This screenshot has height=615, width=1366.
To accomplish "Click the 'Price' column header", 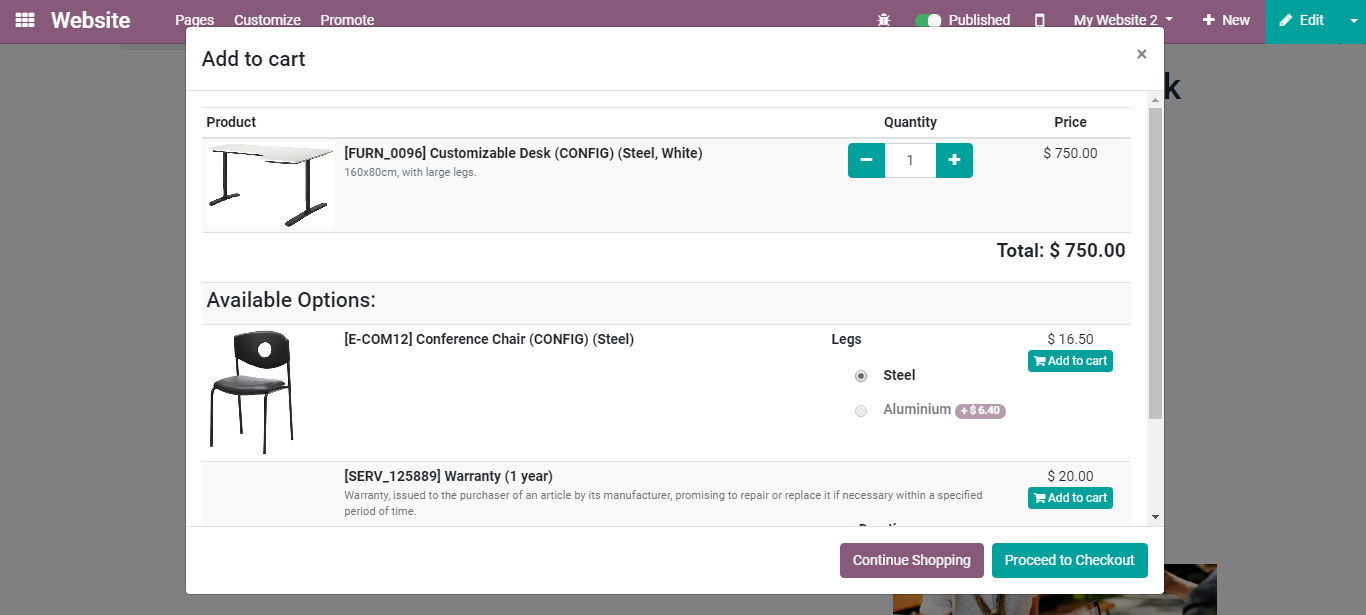I will (x=1070, y=122).
